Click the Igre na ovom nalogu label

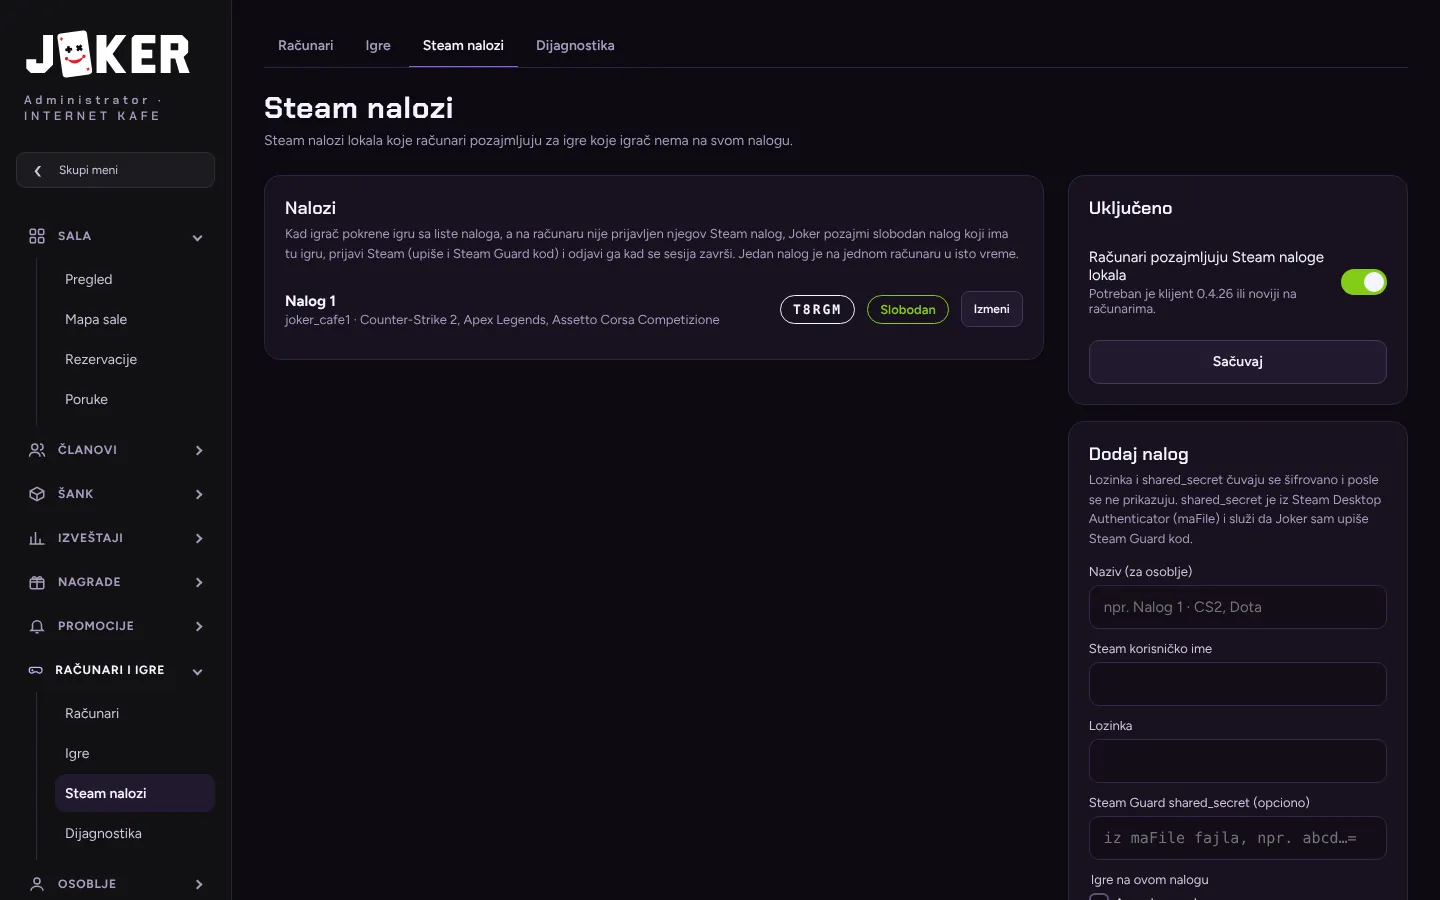(x=1150, y=880)
